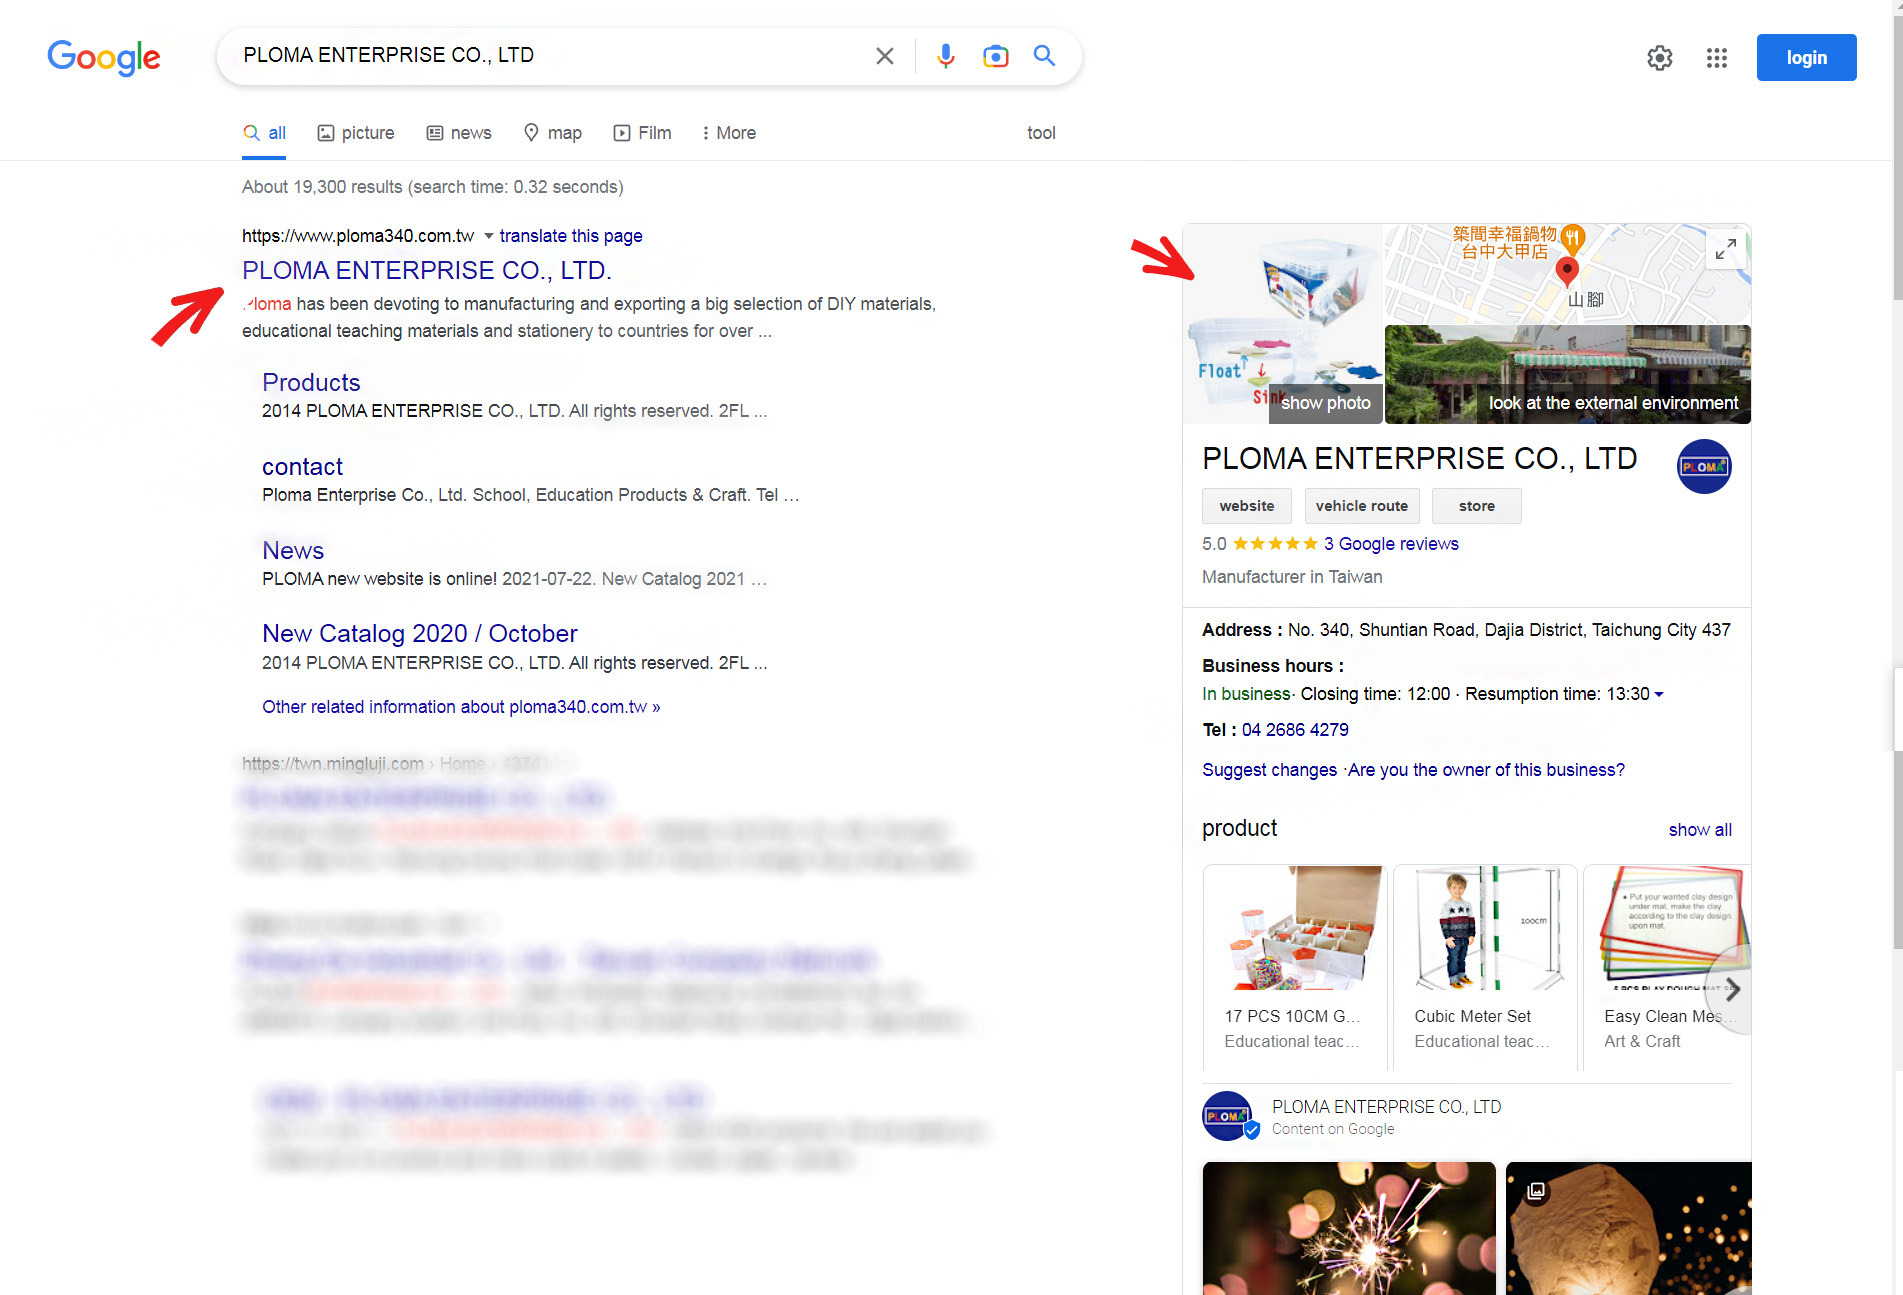Viewport: 1903px width, 1295px height.
Task: Switch to the Film tab
Action: click(643, 133)
